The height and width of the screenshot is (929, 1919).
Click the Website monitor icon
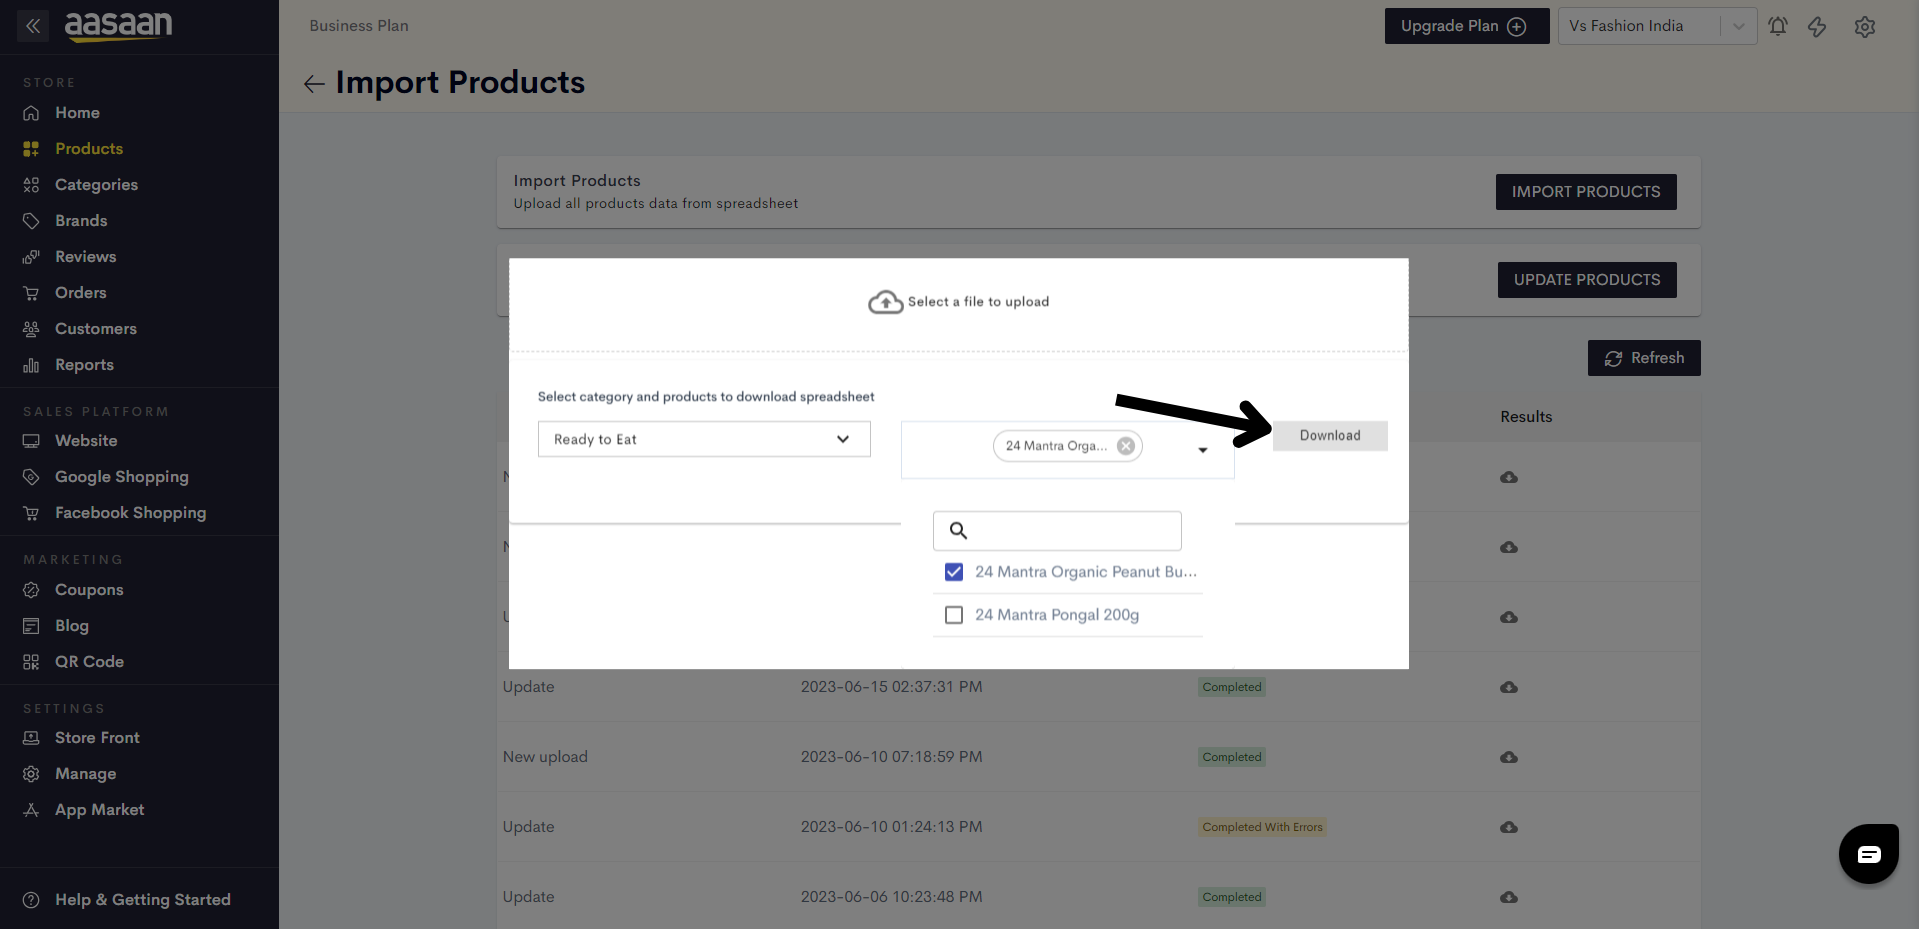click(x=31, y=441)
